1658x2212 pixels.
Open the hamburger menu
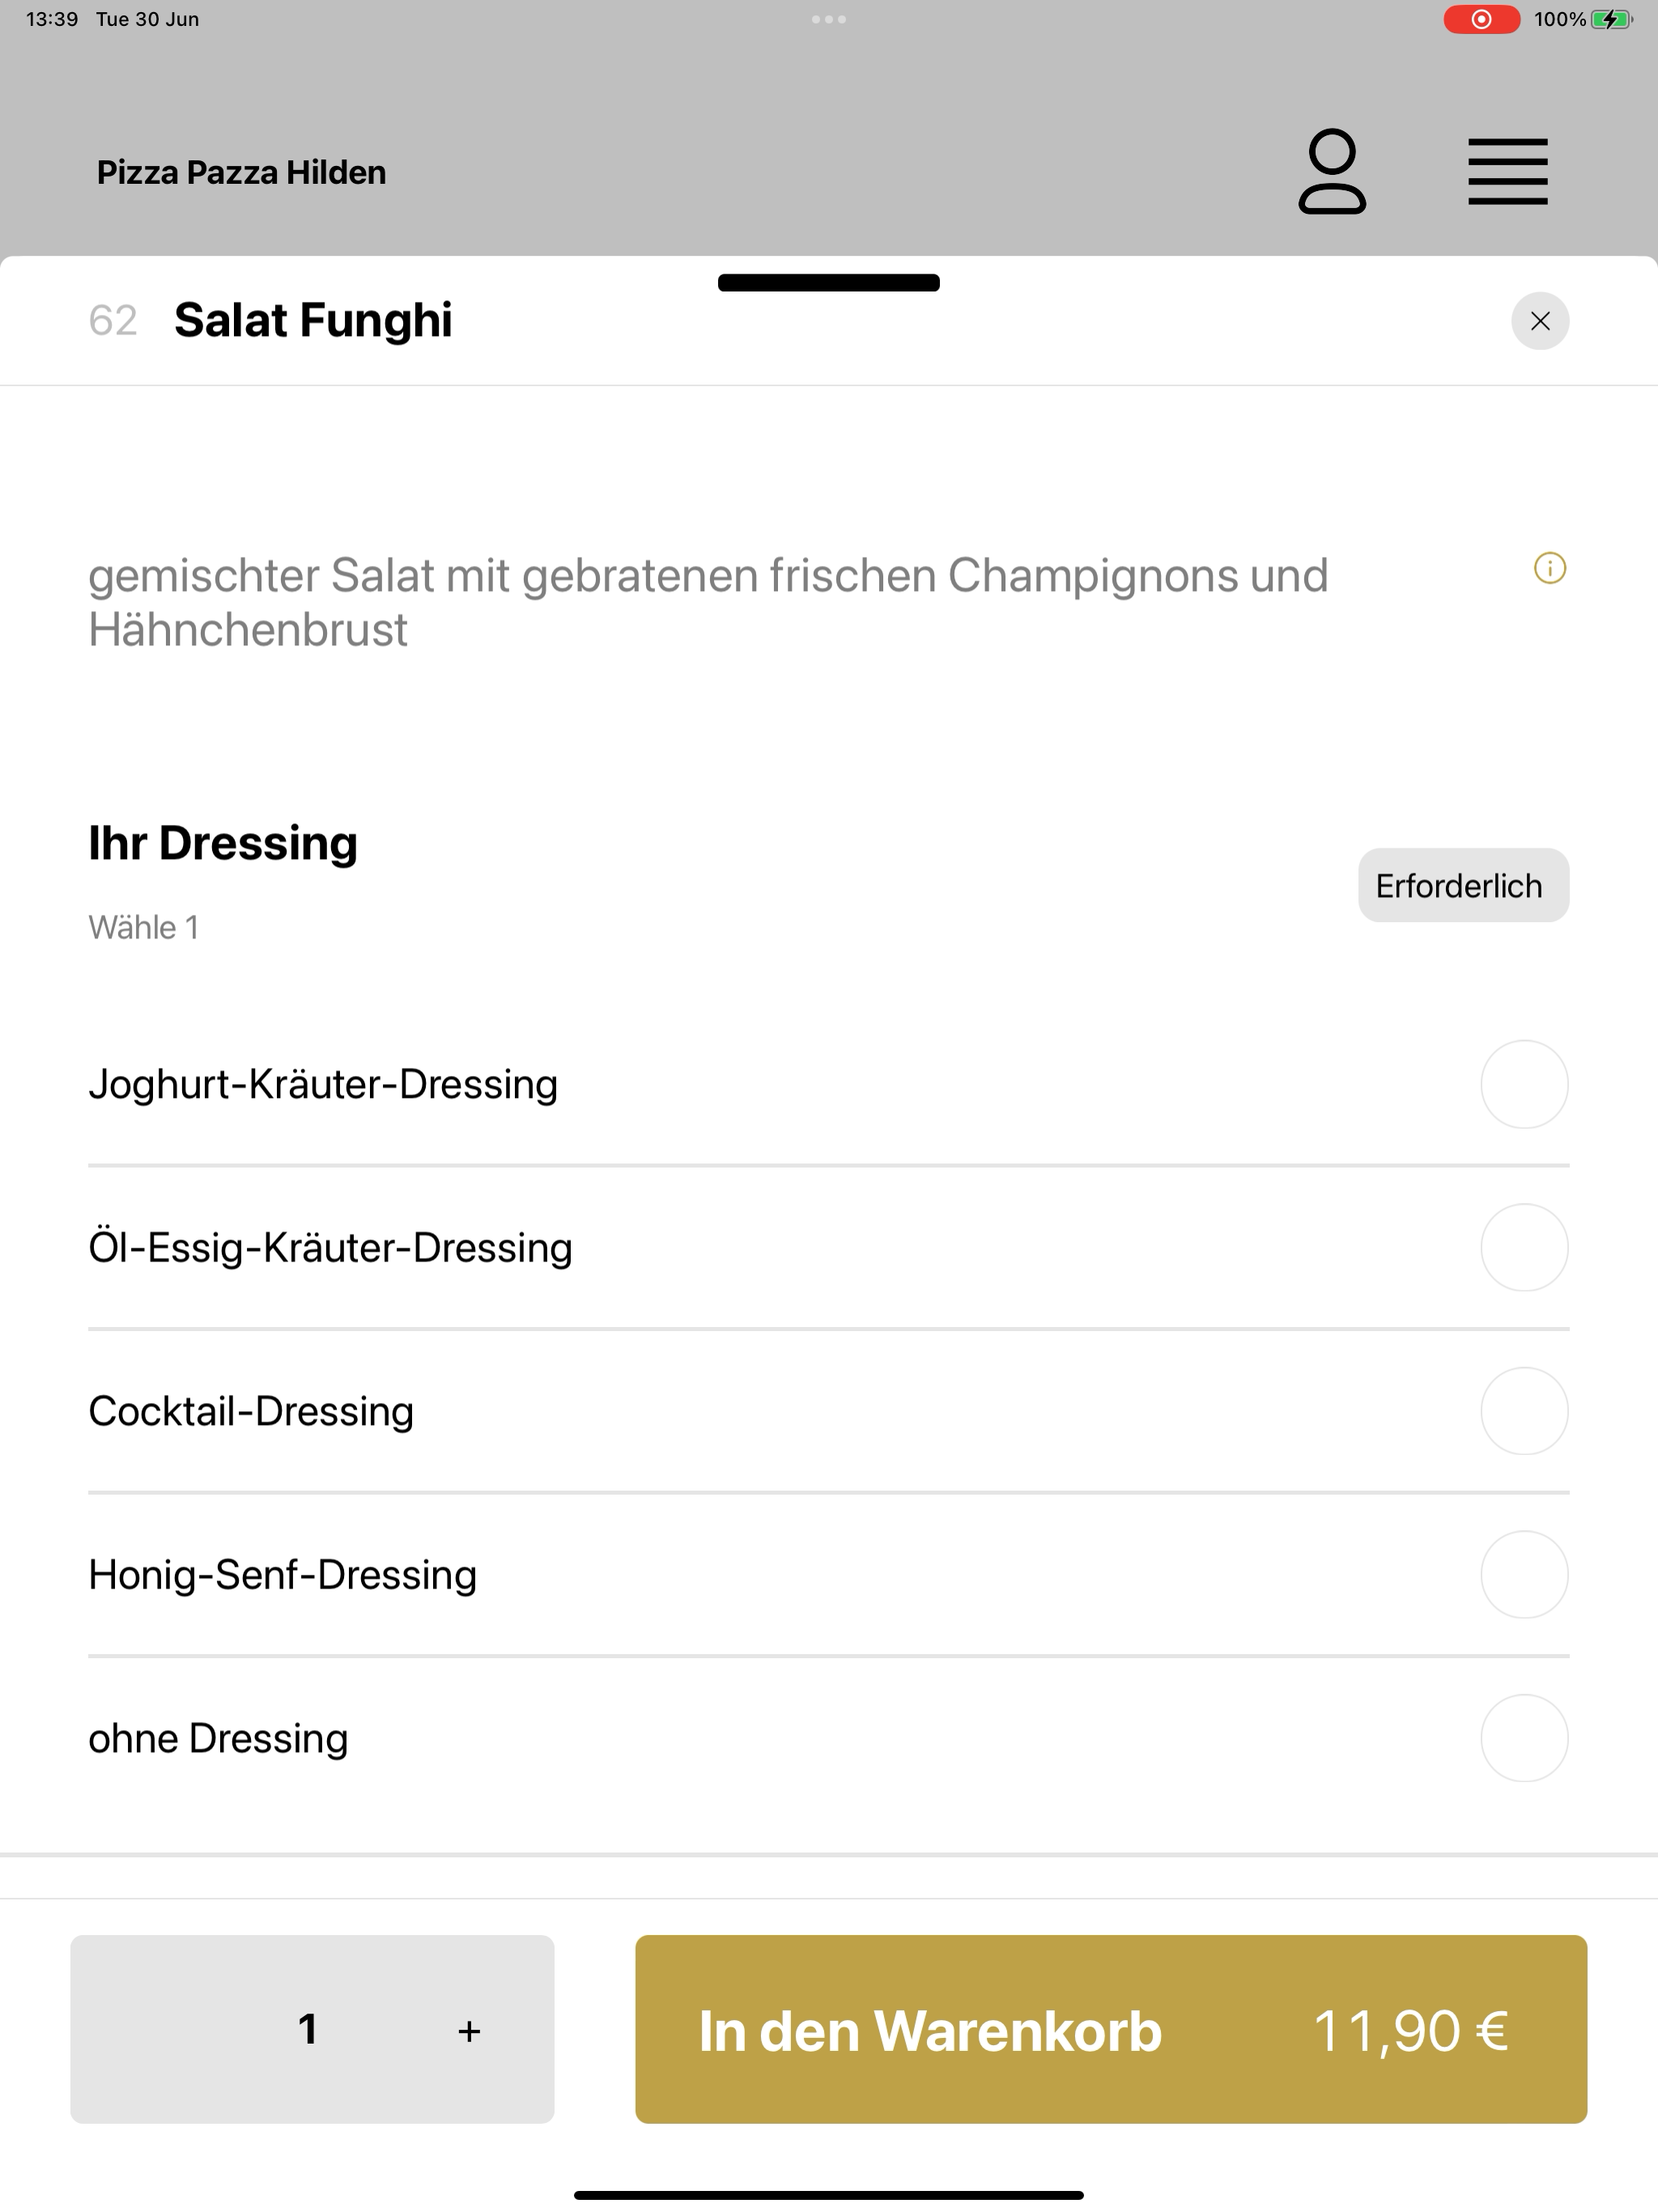point(1507,172)
